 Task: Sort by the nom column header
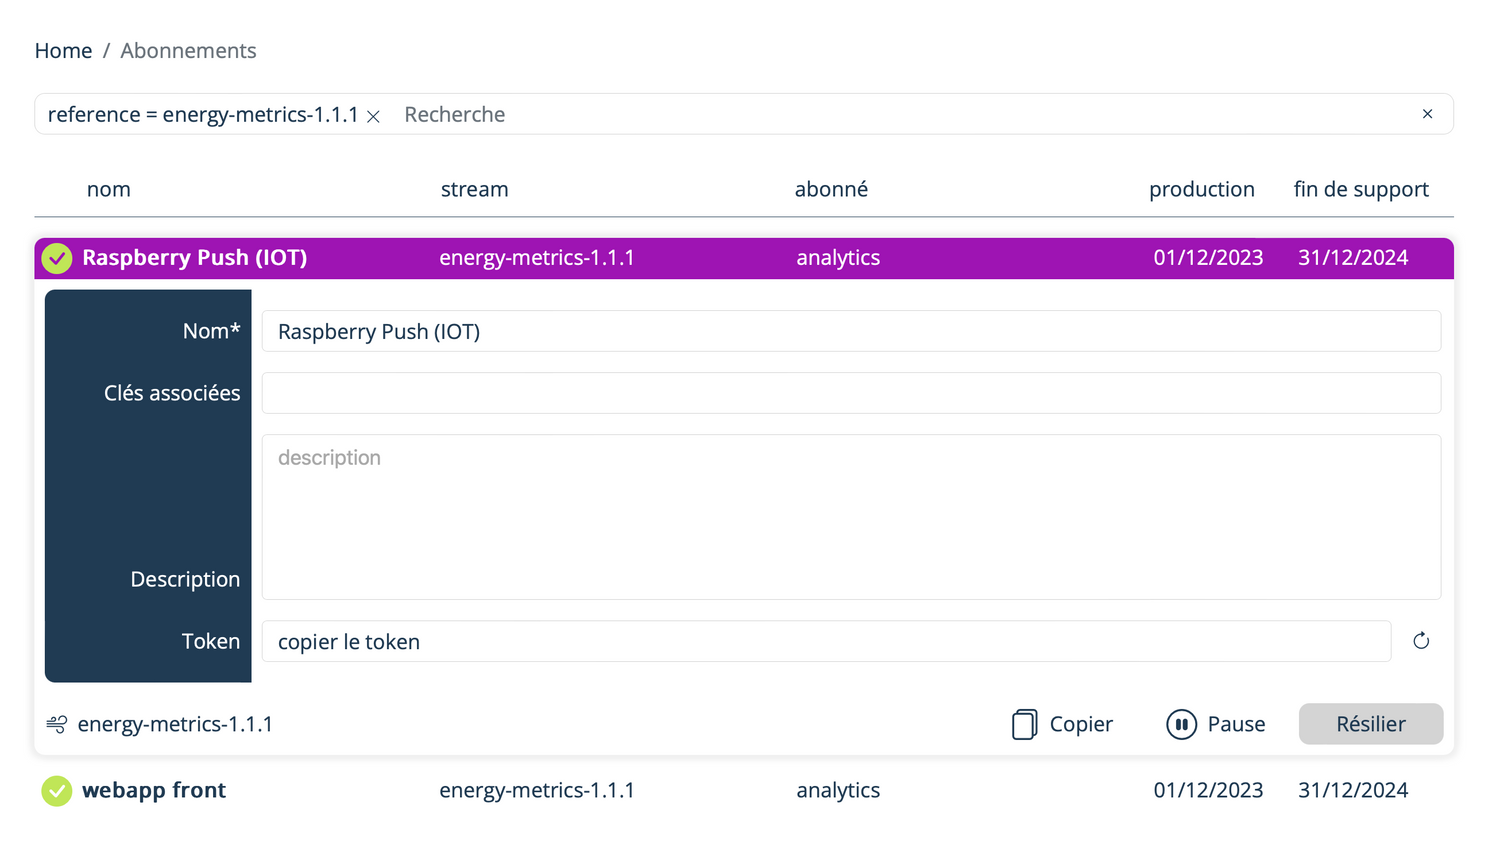click(x=109, y=189)
